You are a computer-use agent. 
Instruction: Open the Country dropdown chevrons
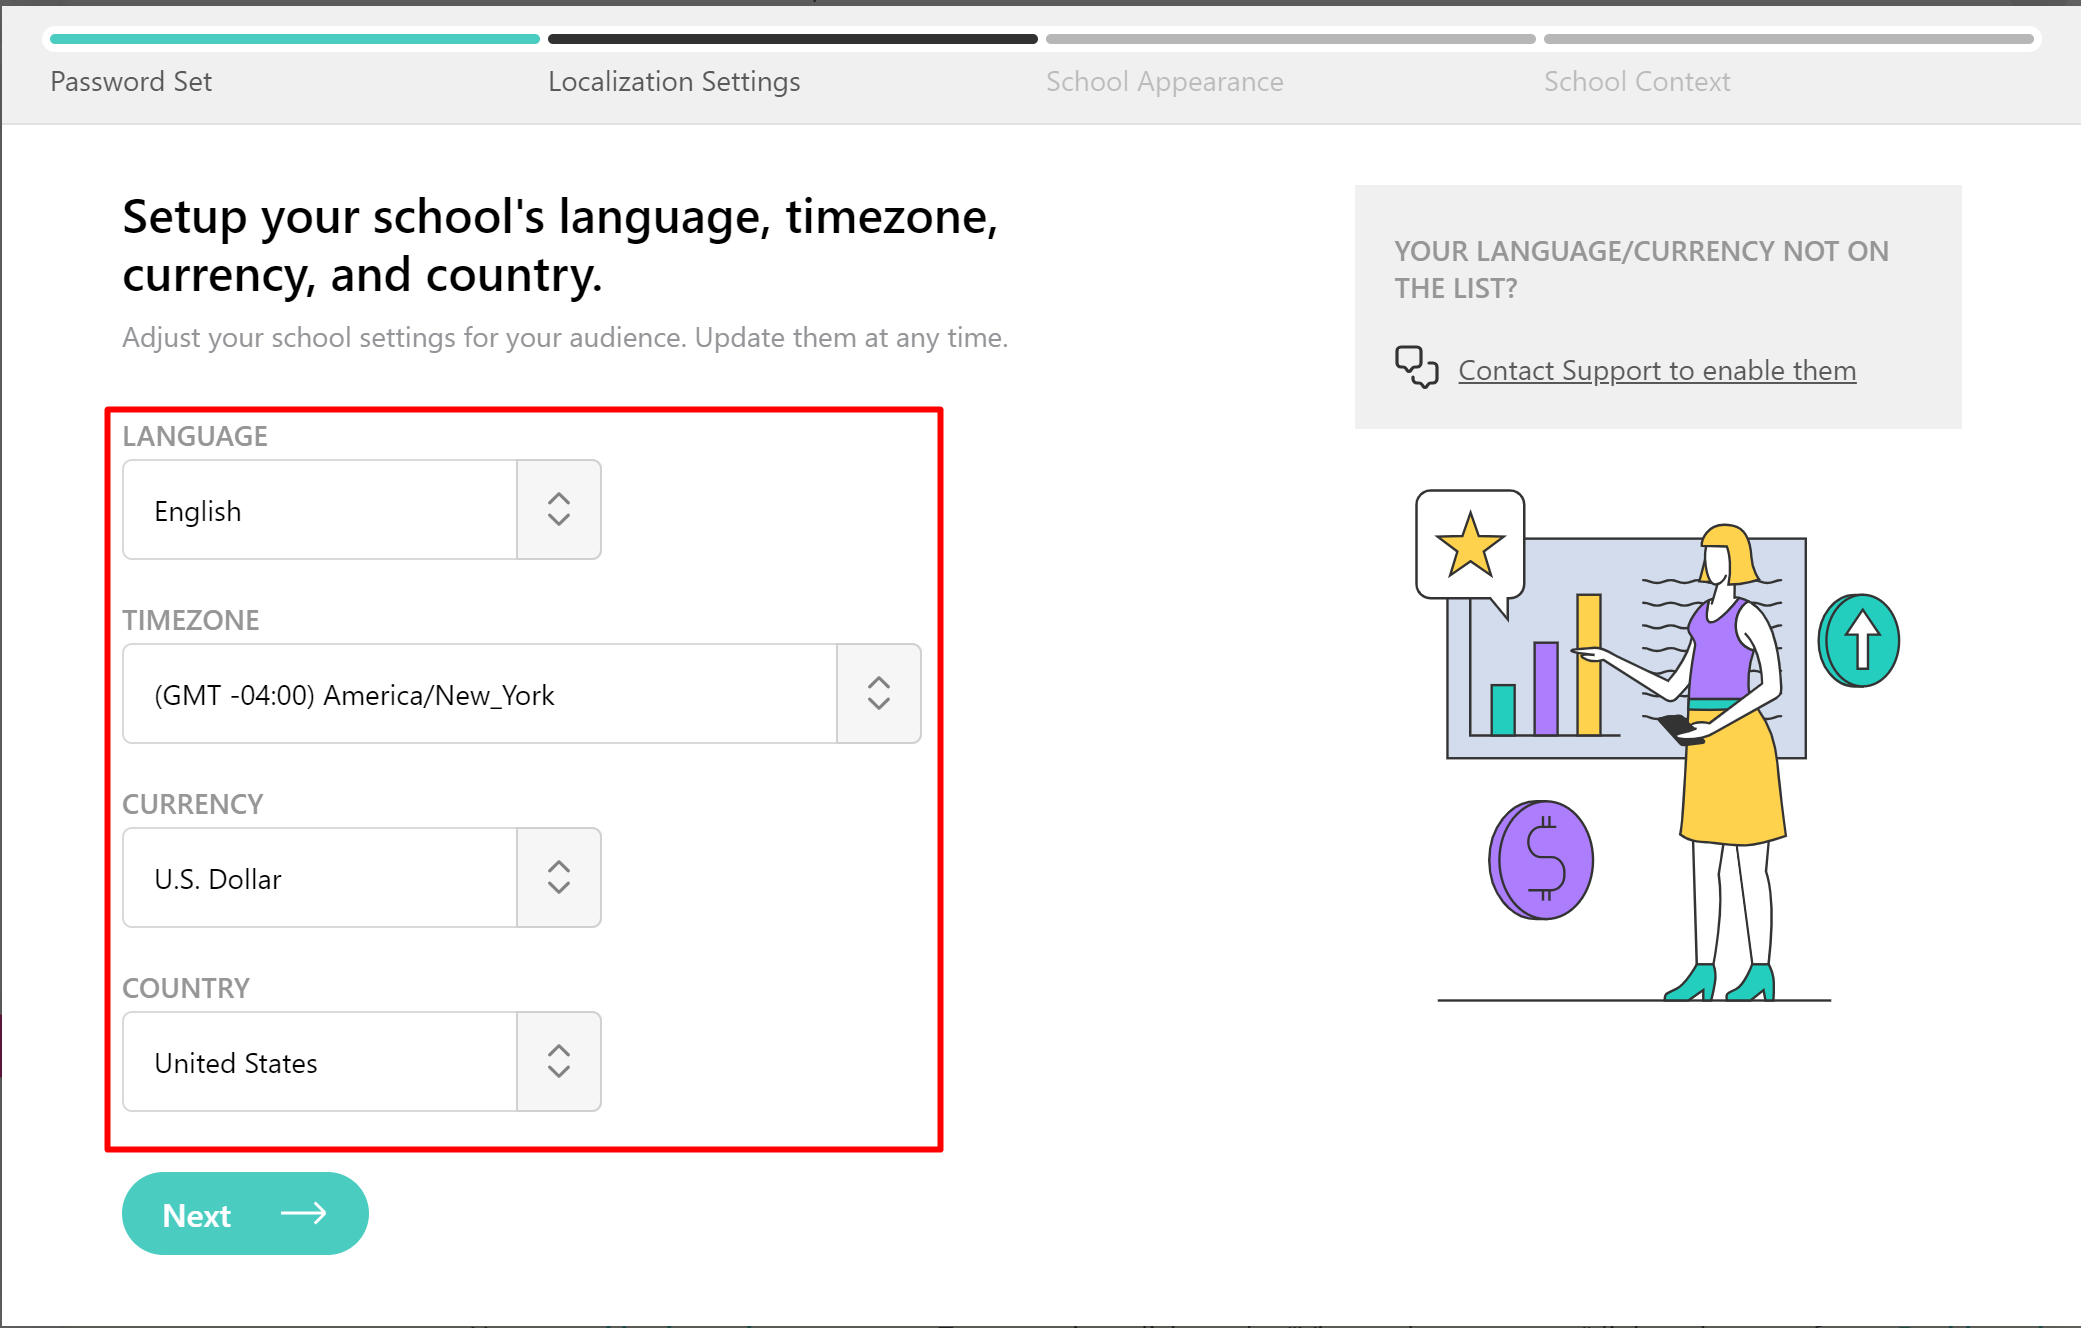[559, 1062]
